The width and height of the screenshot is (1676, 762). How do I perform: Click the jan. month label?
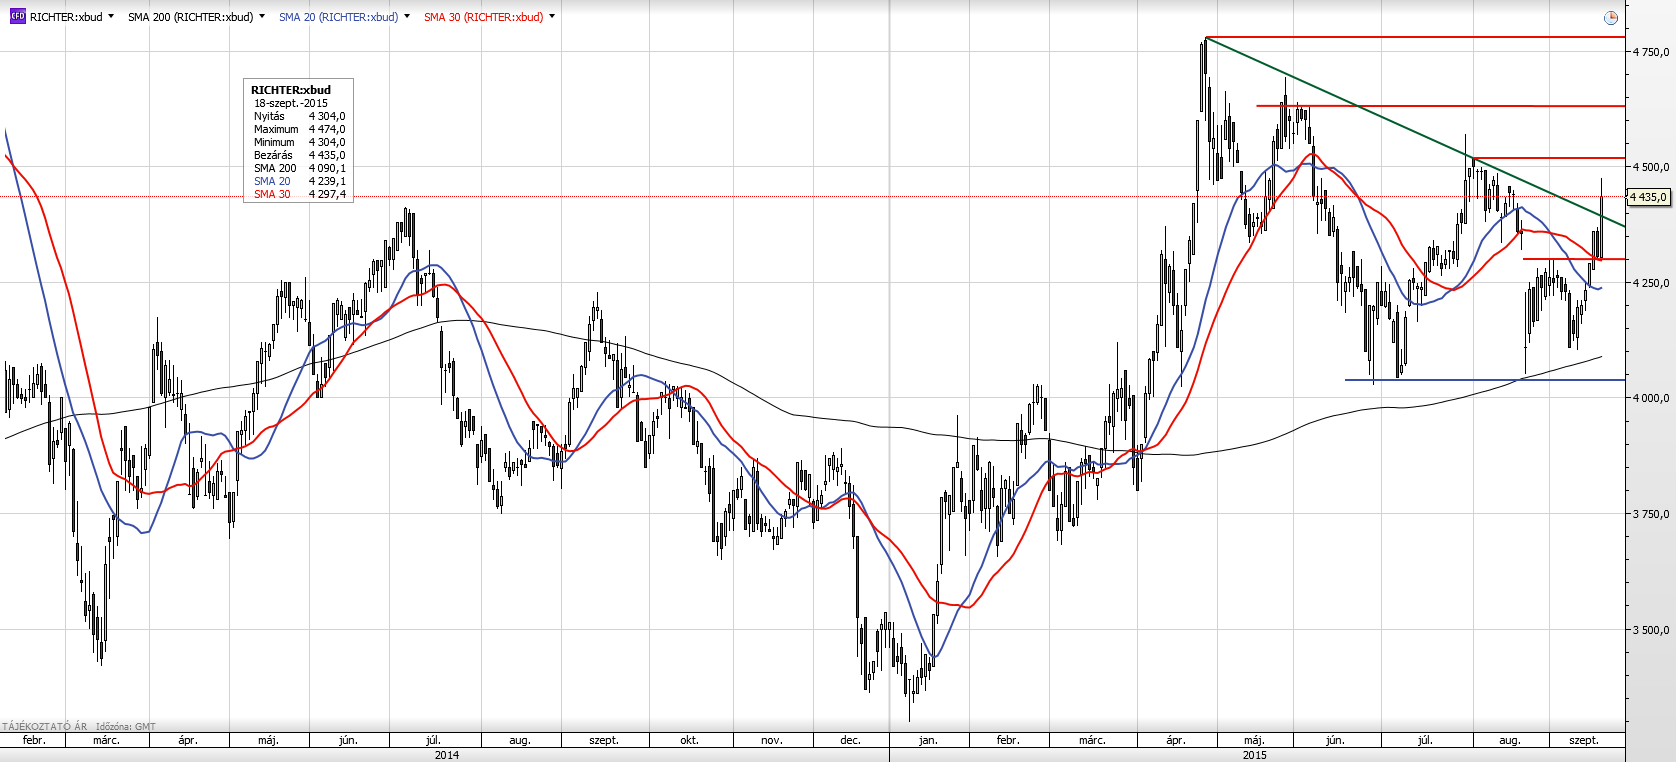928,740
